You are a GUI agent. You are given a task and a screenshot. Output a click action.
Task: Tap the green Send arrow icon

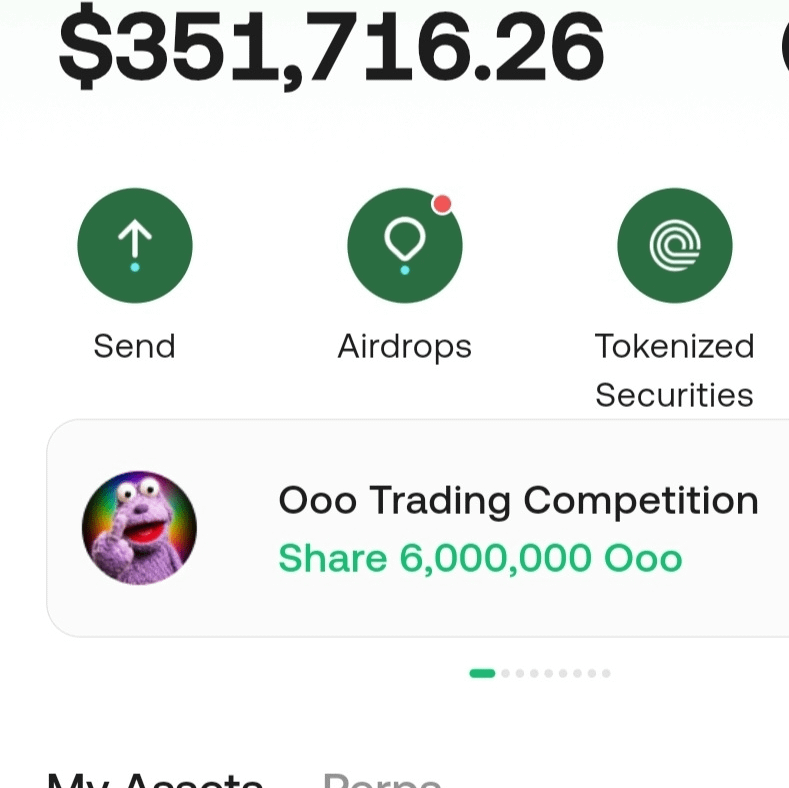pos(135,246)
